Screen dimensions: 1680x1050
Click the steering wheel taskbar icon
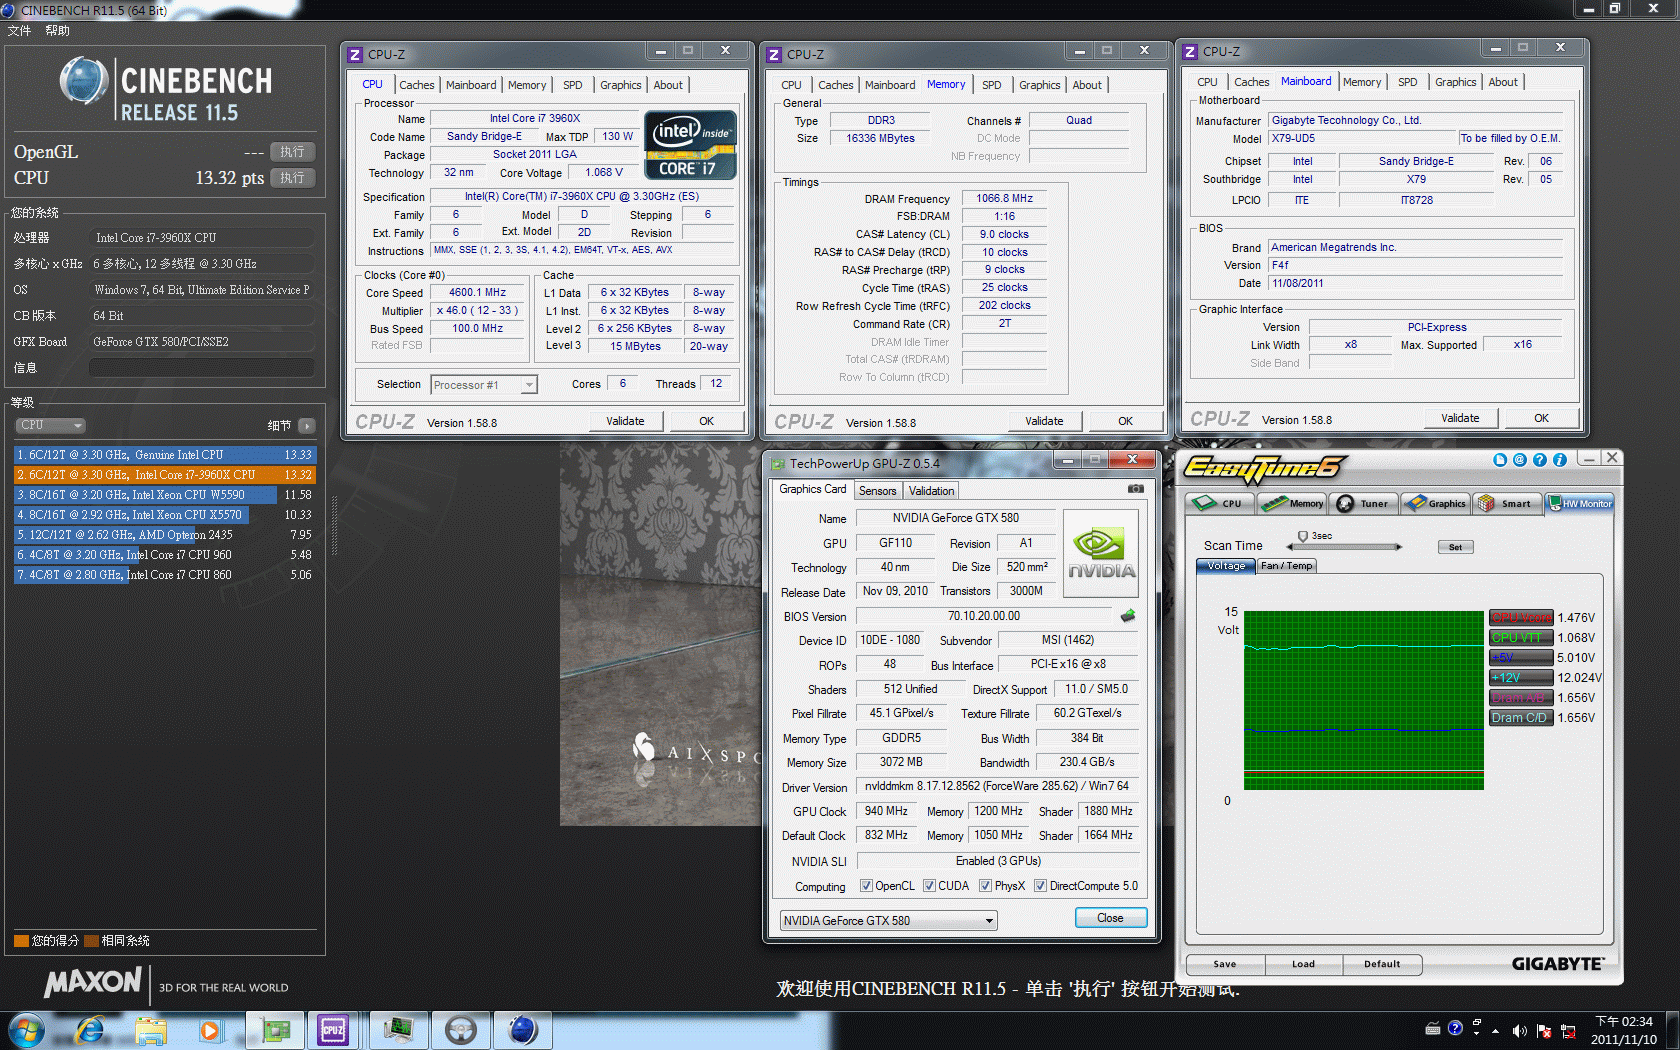click(x=461, y=1030)
